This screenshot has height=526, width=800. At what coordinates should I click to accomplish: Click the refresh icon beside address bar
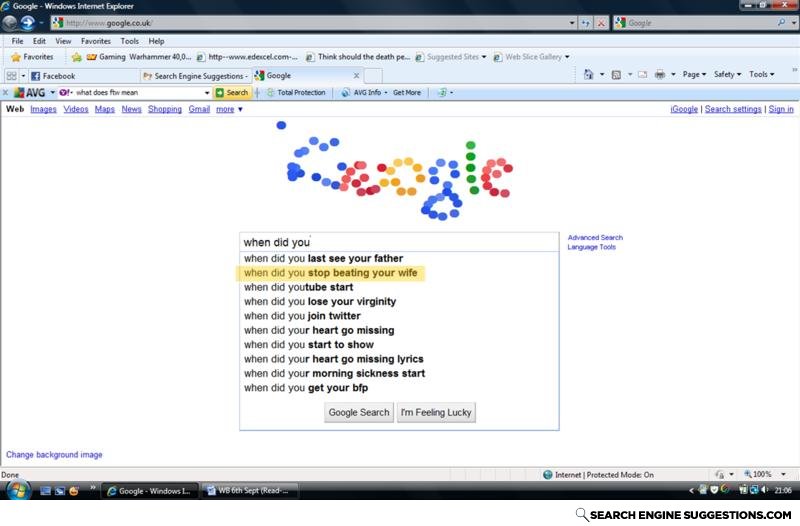click(x=586, y=23)
